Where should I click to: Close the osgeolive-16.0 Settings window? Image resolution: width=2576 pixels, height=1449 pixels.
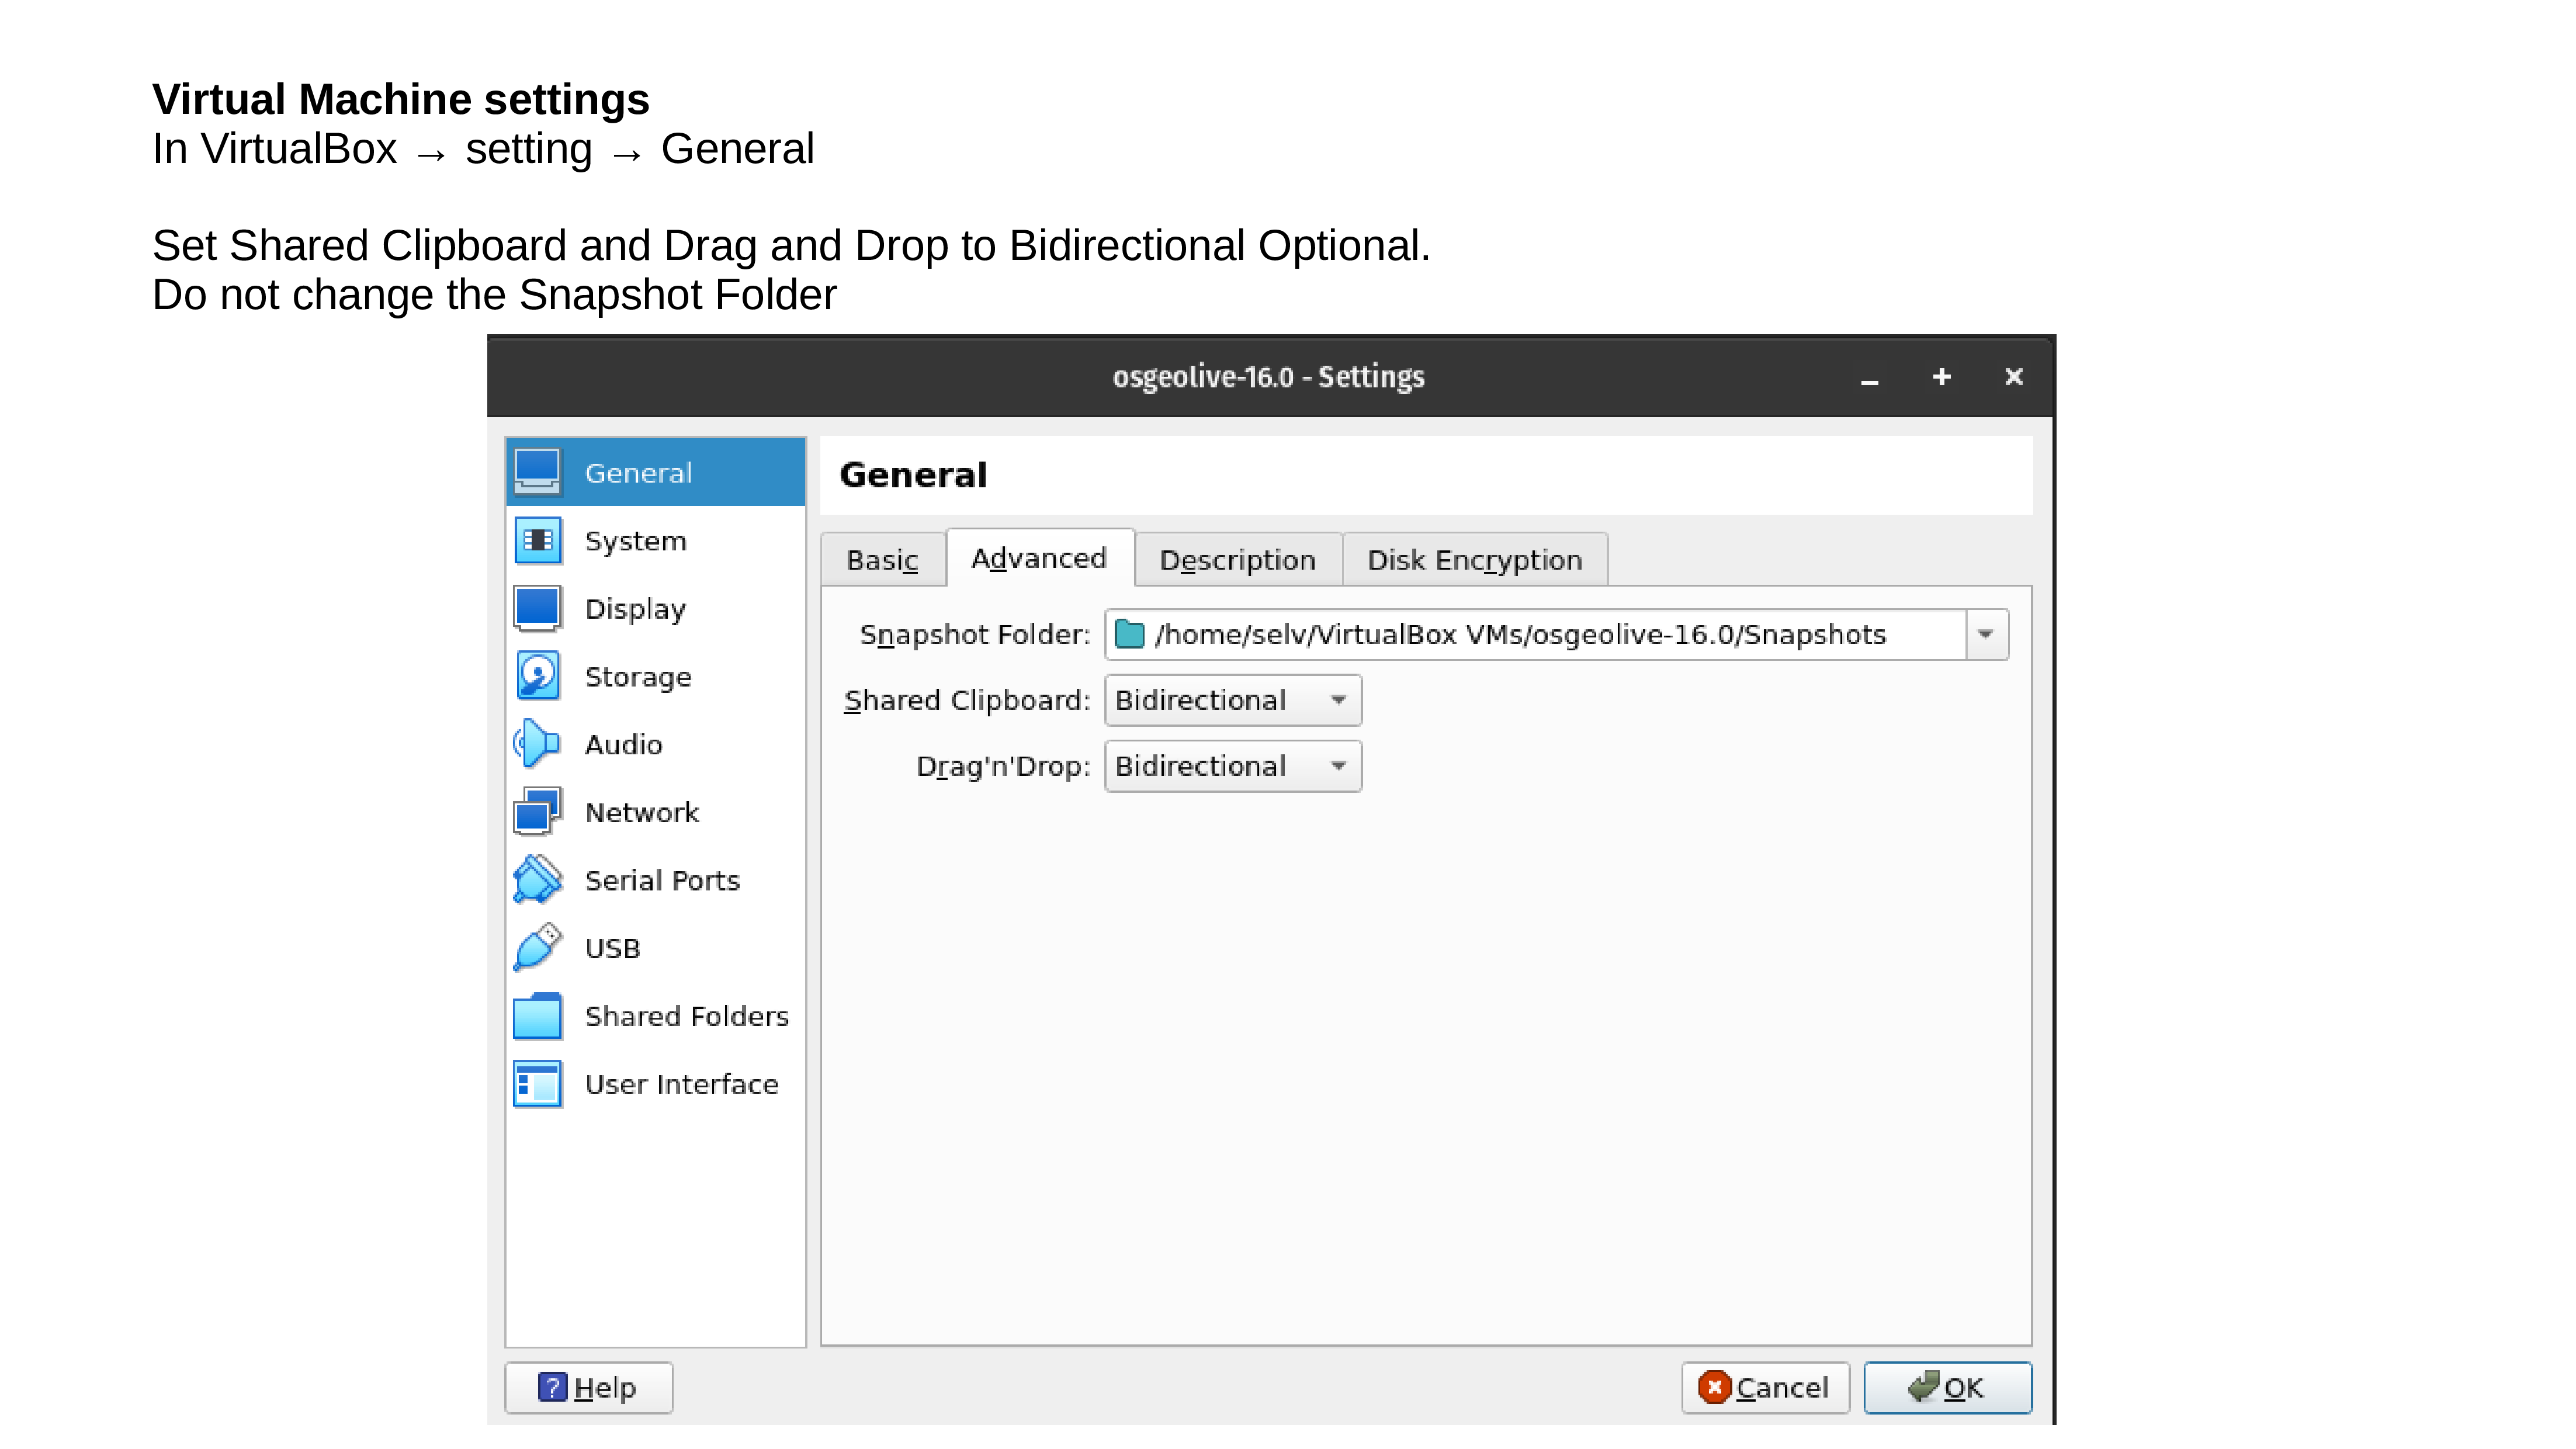(x=2013, y=376)
